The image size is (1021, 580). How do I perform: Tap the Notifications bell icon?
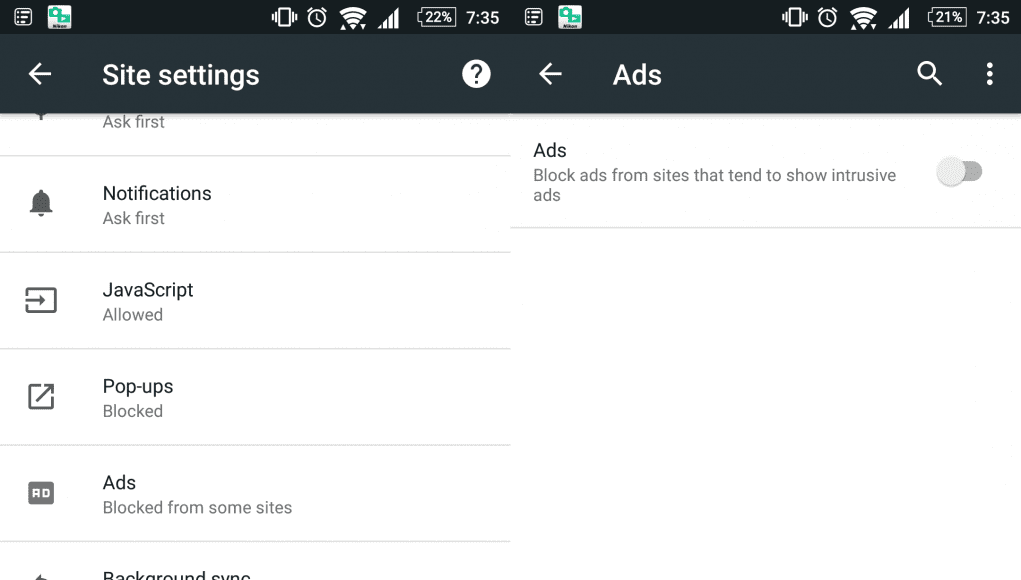tap(41, 203)
